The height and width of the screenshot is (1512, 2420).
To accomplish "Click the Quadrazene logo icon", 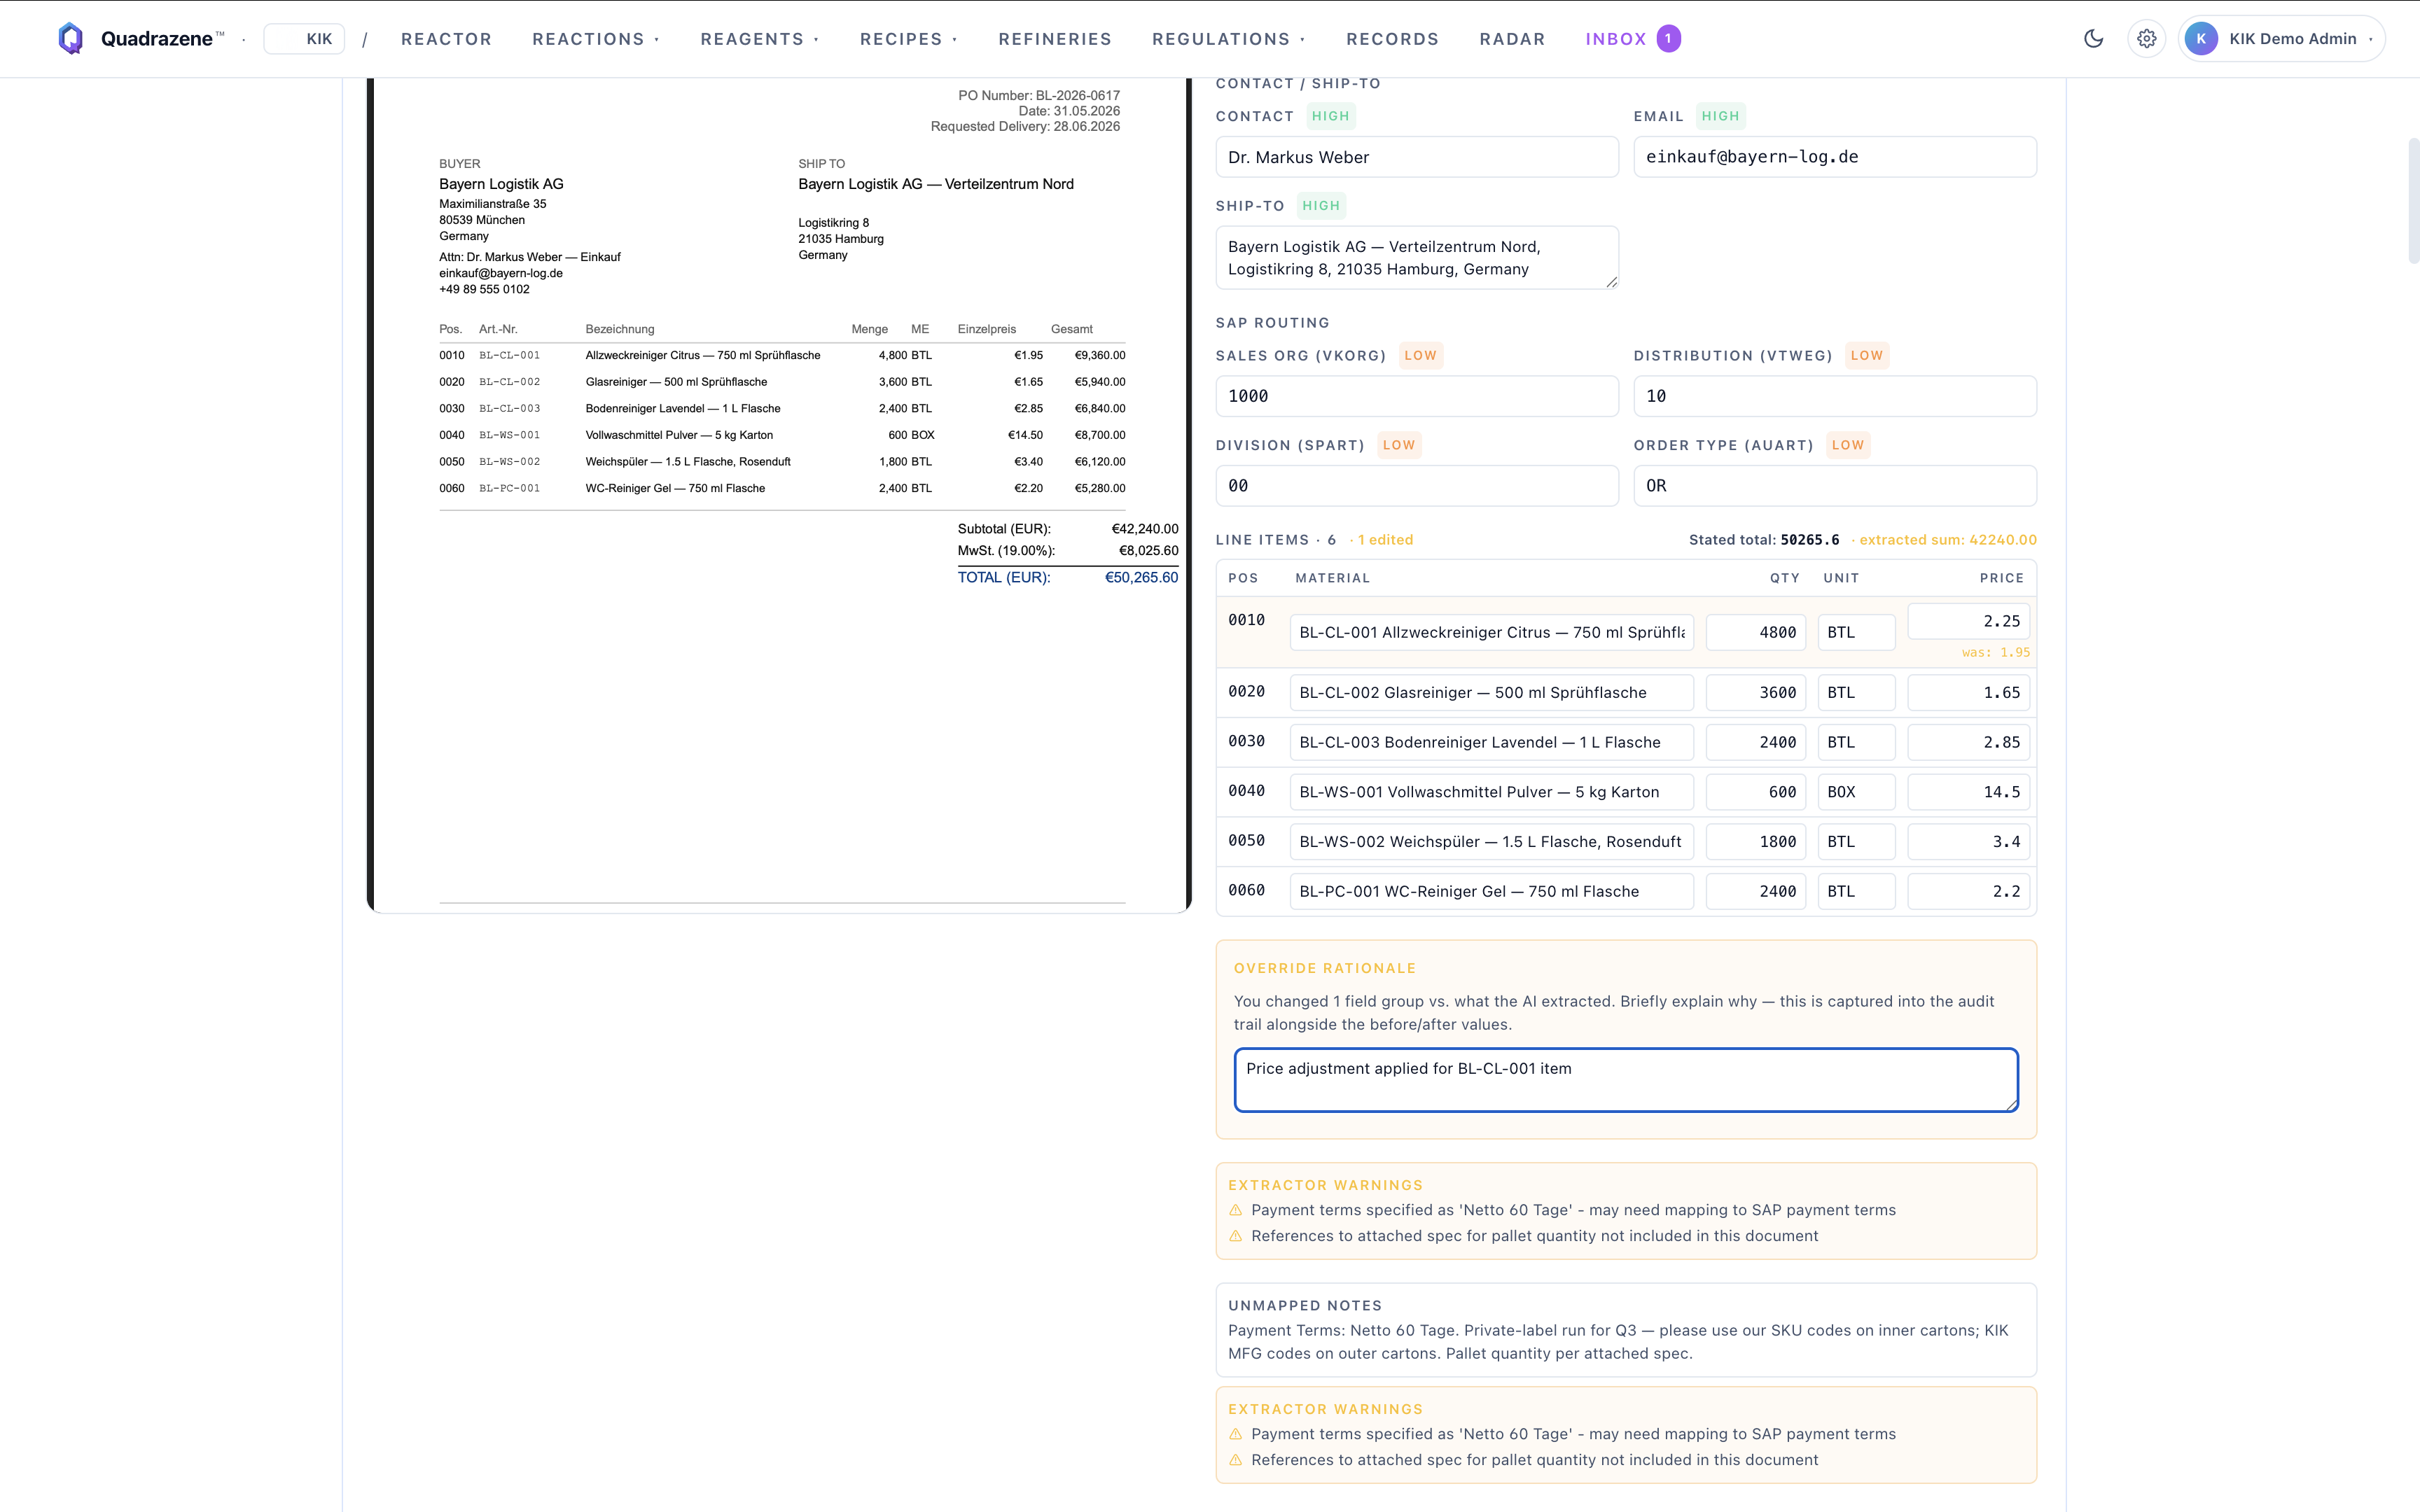I will (x=70, y=39).
